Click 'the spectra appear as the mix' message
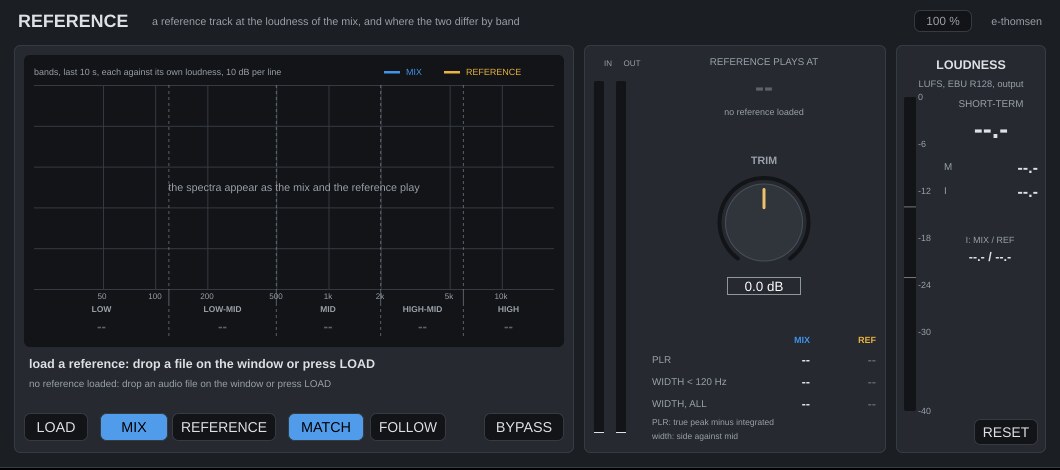 pyautogui.click(x=293, y=187)
